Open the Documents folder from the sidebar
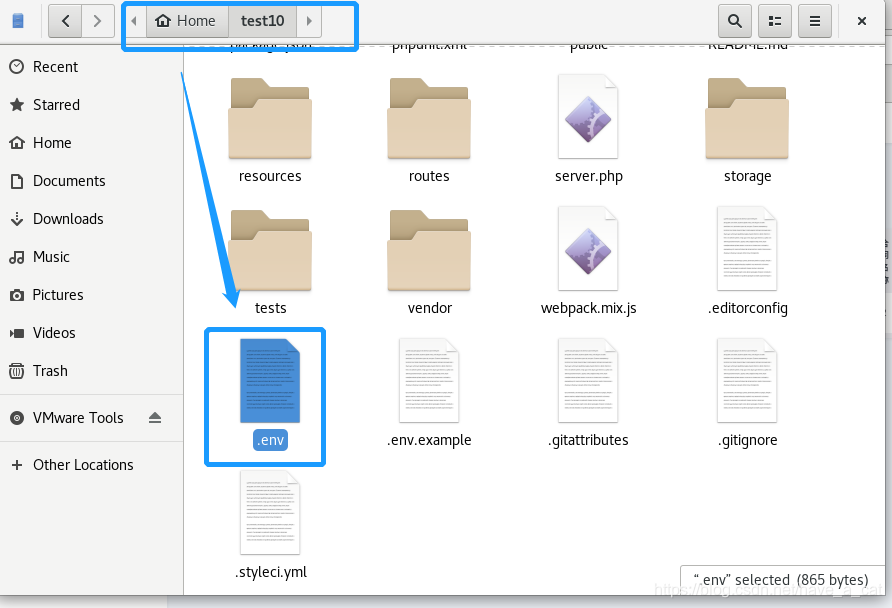Viewport: 892px width, 608px height. coord(70,180)
